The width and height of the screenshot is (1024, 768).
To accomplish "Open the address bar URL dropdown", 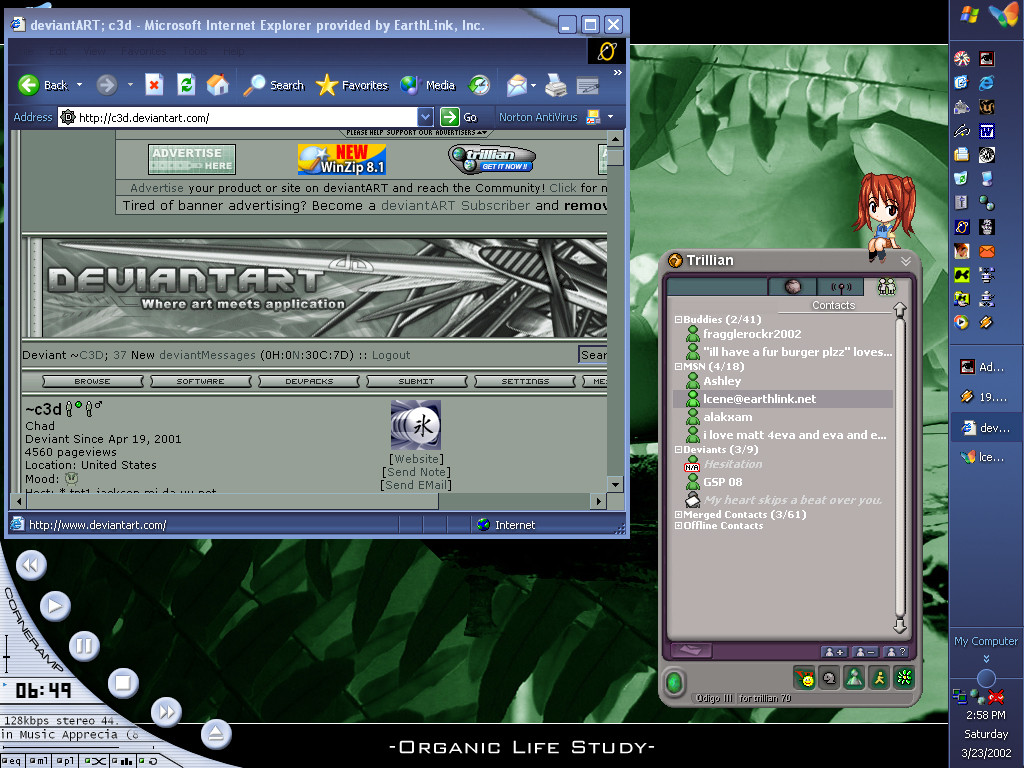I will point(425,118).
